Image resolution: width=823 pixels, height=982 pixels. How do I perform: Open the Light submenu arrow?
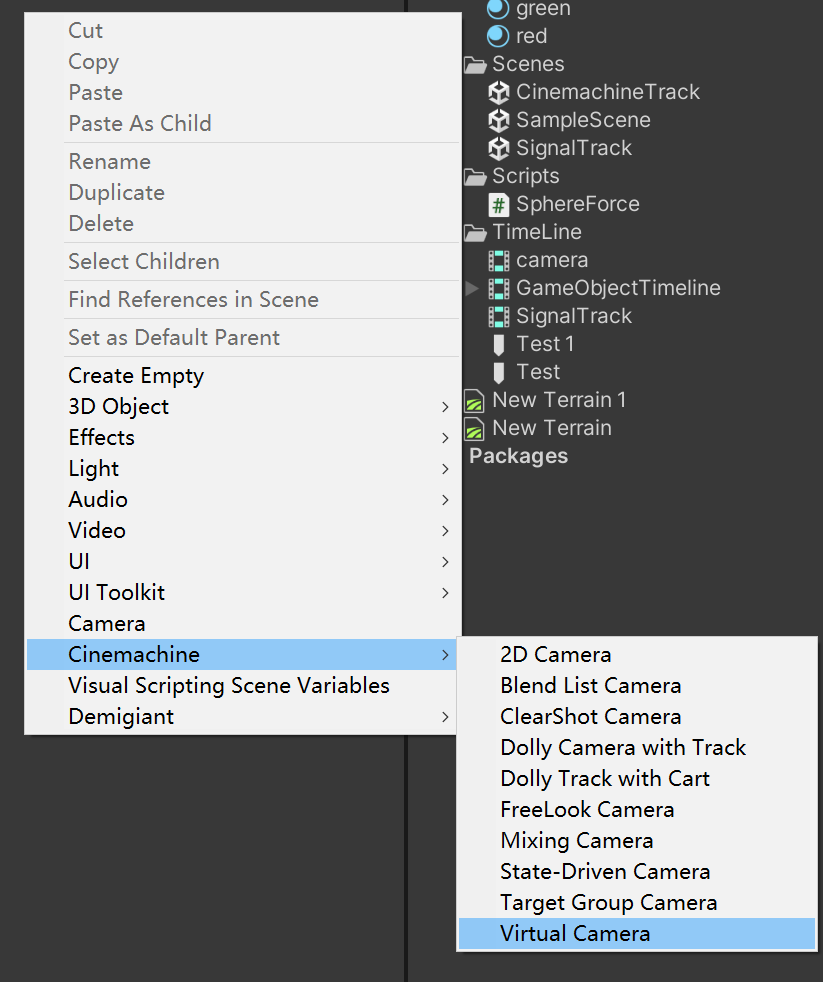(x=445, y=469)
